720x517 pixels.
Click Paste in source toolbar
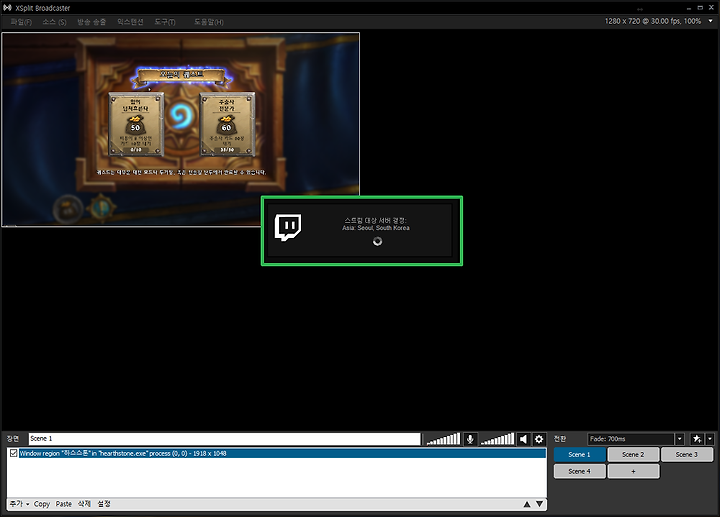[x=64, y=504]
